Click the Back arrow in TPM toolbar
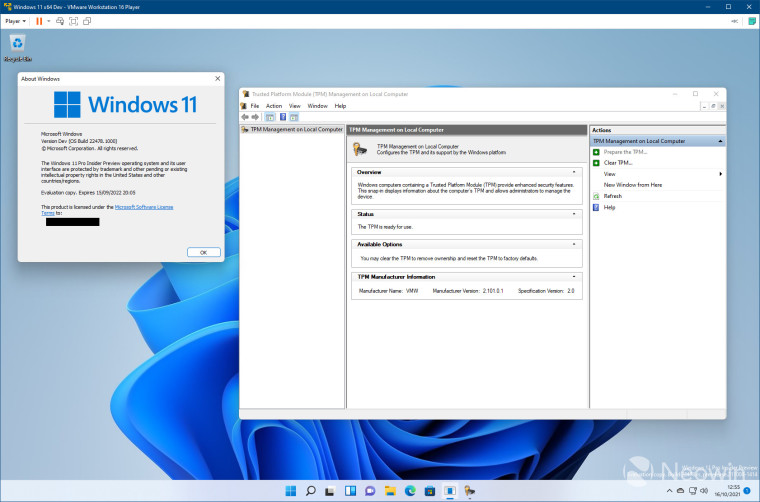This screenshot has height=502, width=760. [x=245, y=117]
